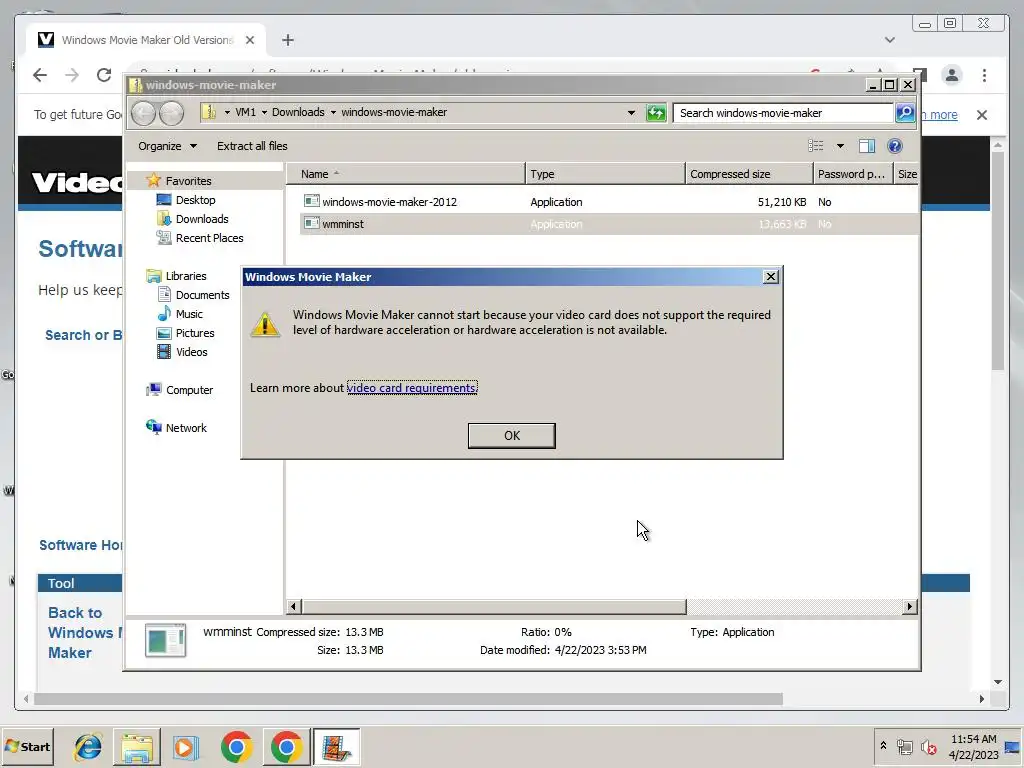
Task: Click the Search windows-movie-maker field
Action: pos(783,113)
